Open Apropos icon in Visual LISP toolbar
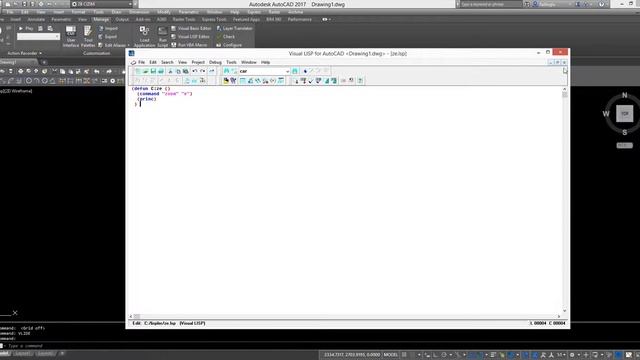Screen dimensions: 640x360 [x=273, y=81]
